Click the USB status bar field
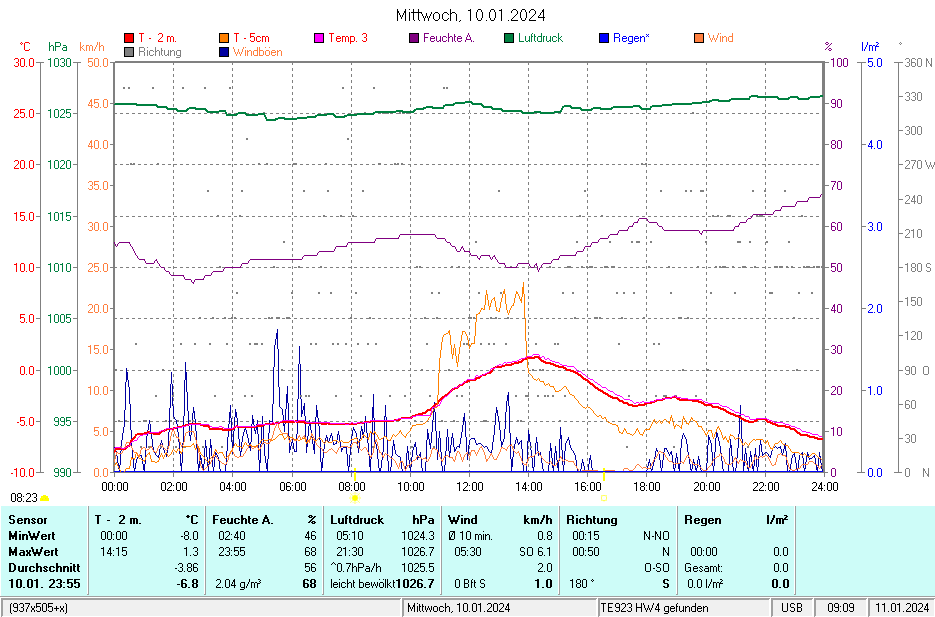This screenshot has width=935, height=617. (791, 608)
